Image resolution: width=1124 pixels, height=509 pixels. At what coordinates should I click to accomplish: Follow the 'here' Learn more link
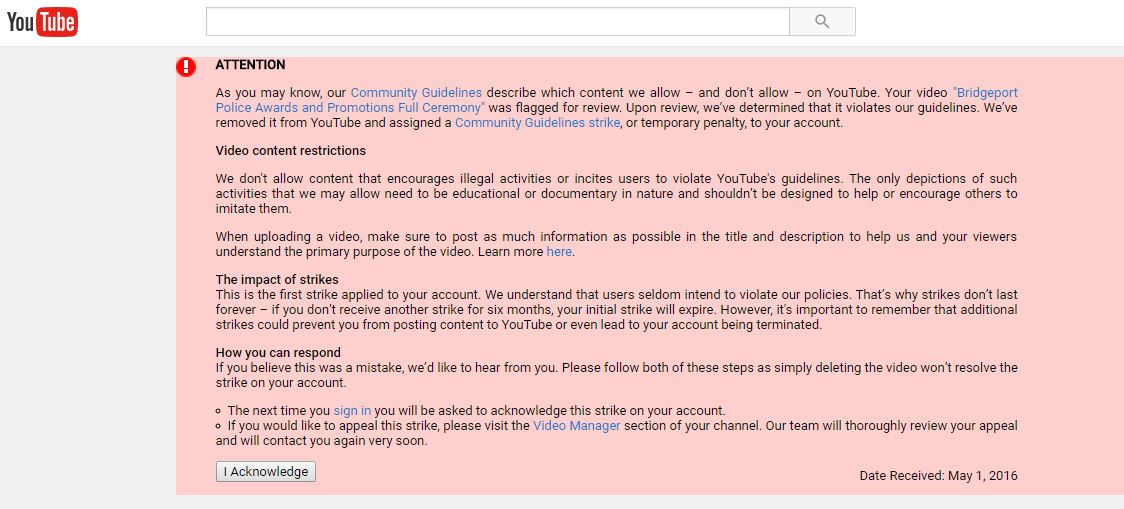[x=559, y=252]
